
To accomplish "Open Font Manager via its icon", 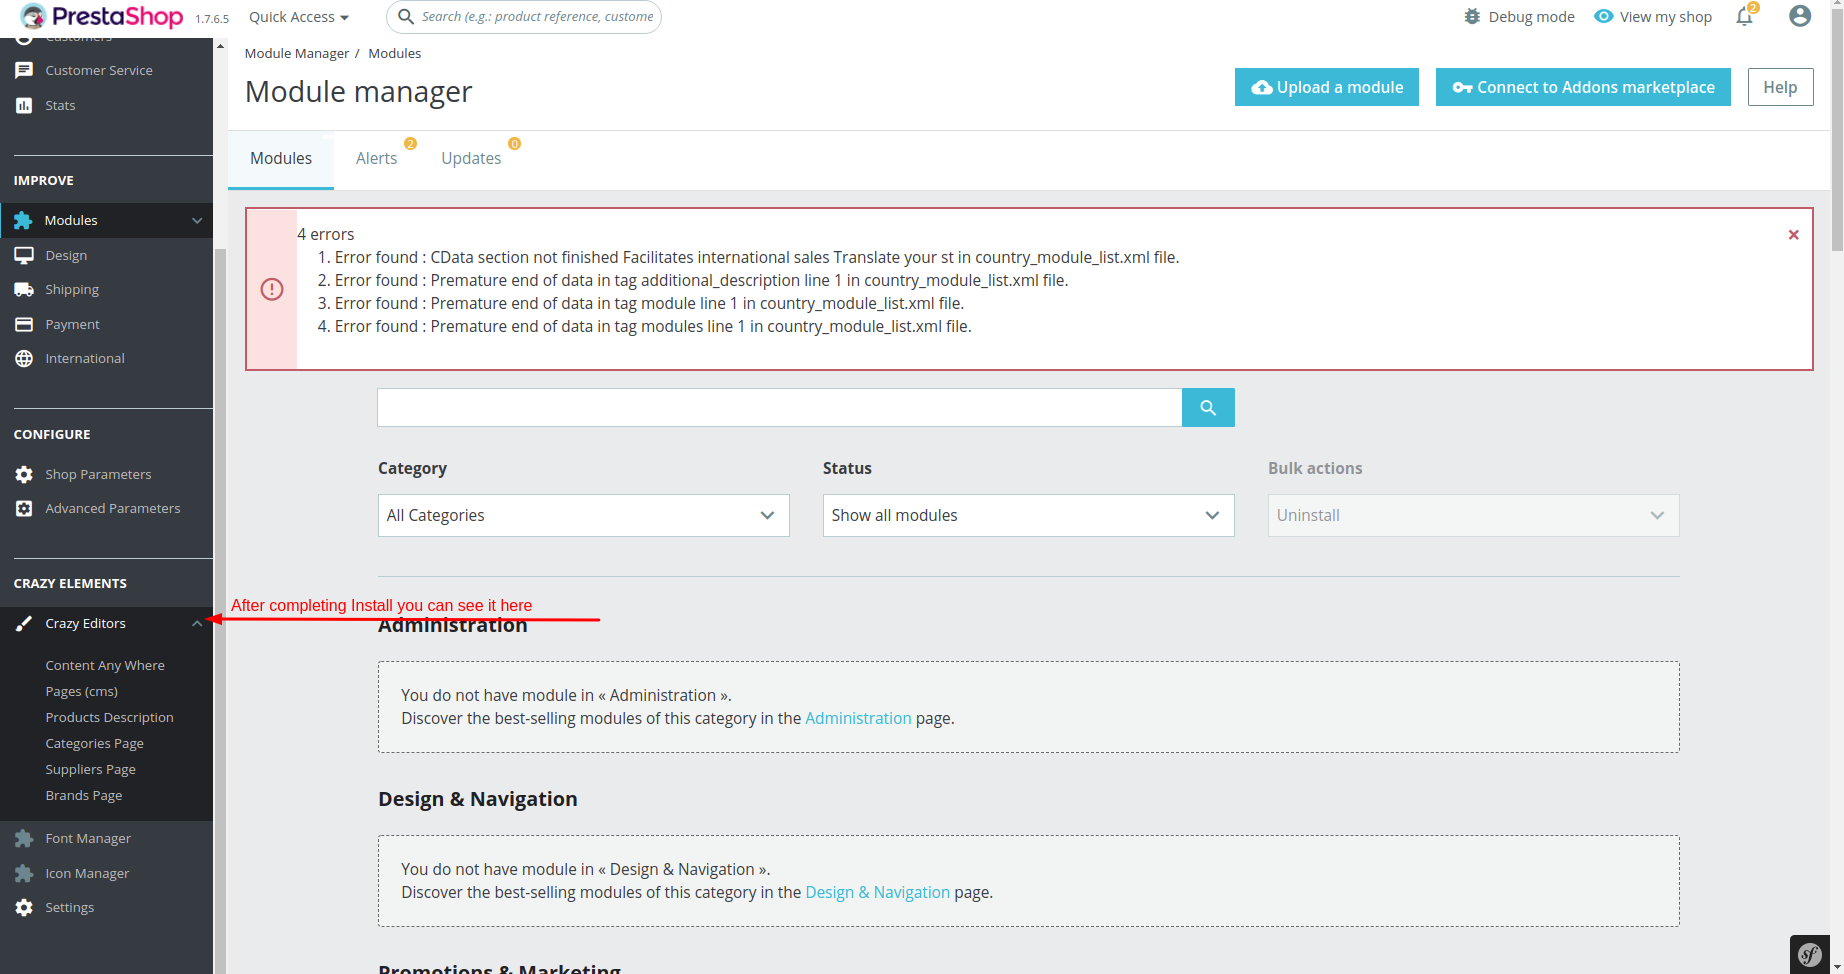I will click(x=24, y=838).
